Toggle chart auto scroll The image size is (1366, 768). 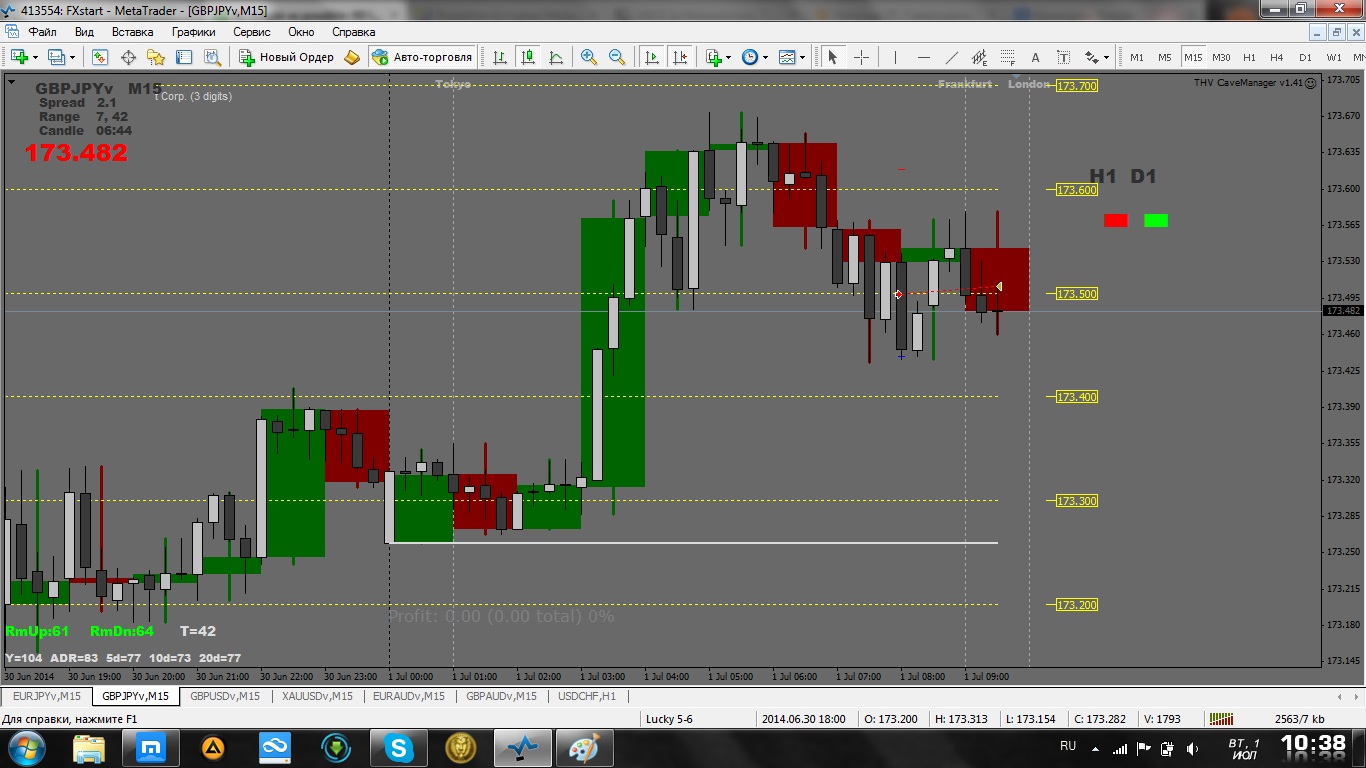(652, 57)
